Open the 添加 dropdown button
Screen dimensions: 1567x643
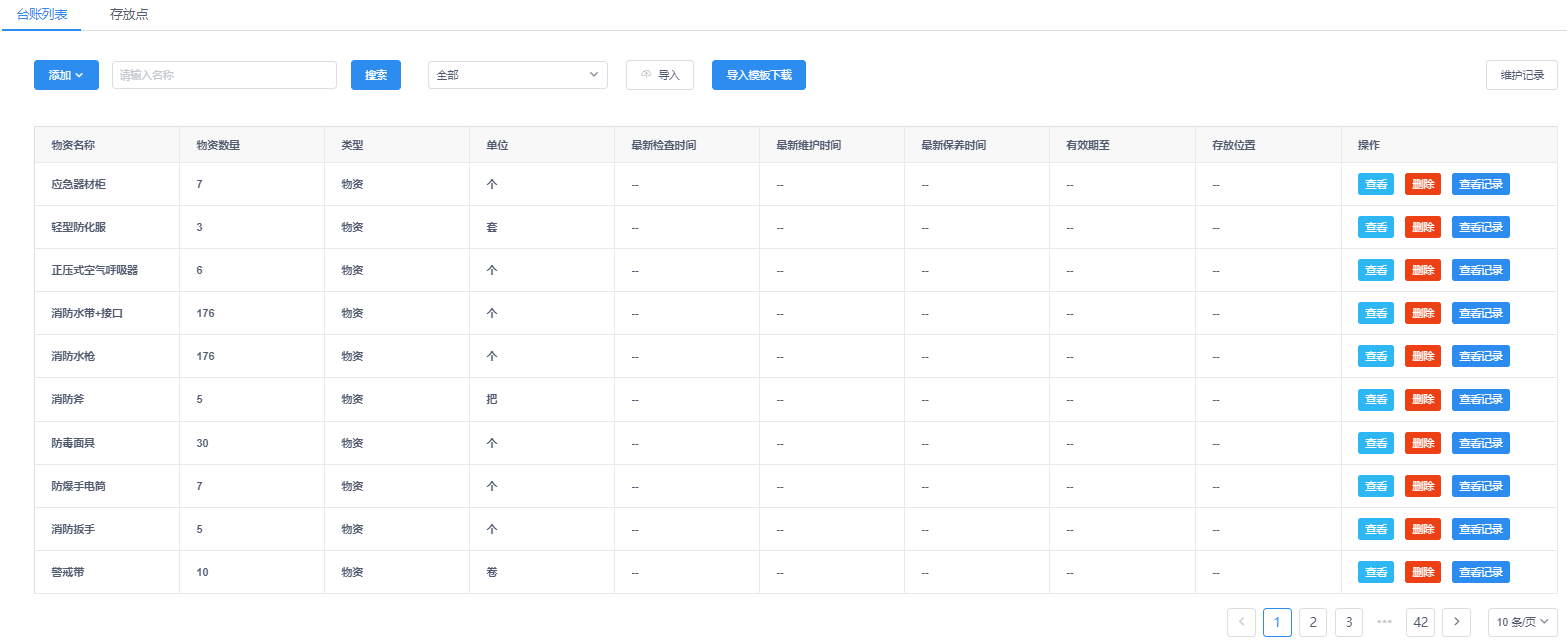pos(66,75)
